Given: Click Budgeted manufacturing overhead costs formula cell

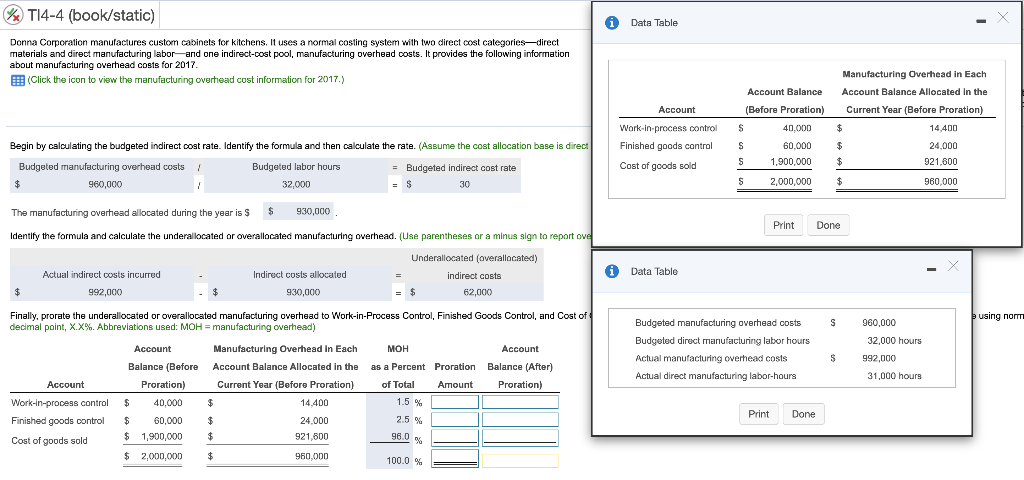Looking at the screenshot, I should coord(102,167).
